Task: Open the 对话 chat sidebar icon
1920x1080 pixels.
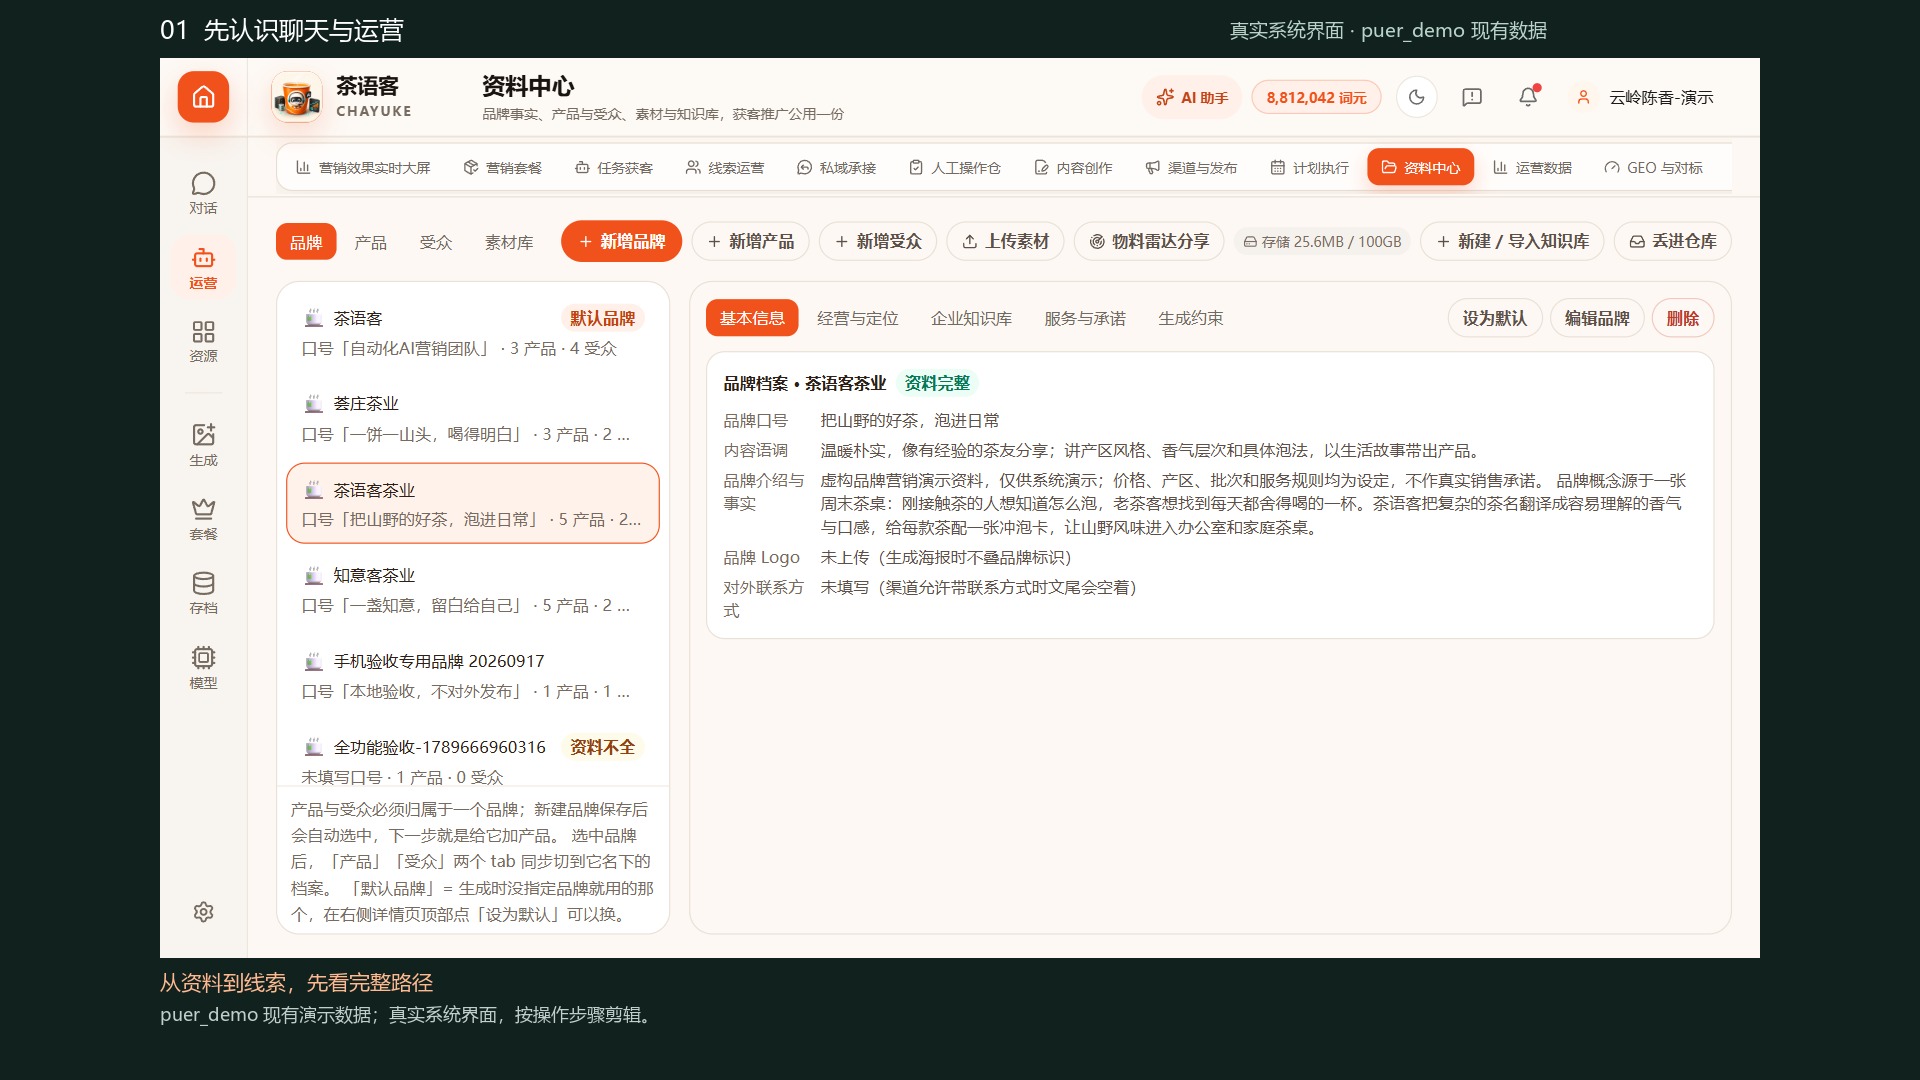Action: click(203, 193)
